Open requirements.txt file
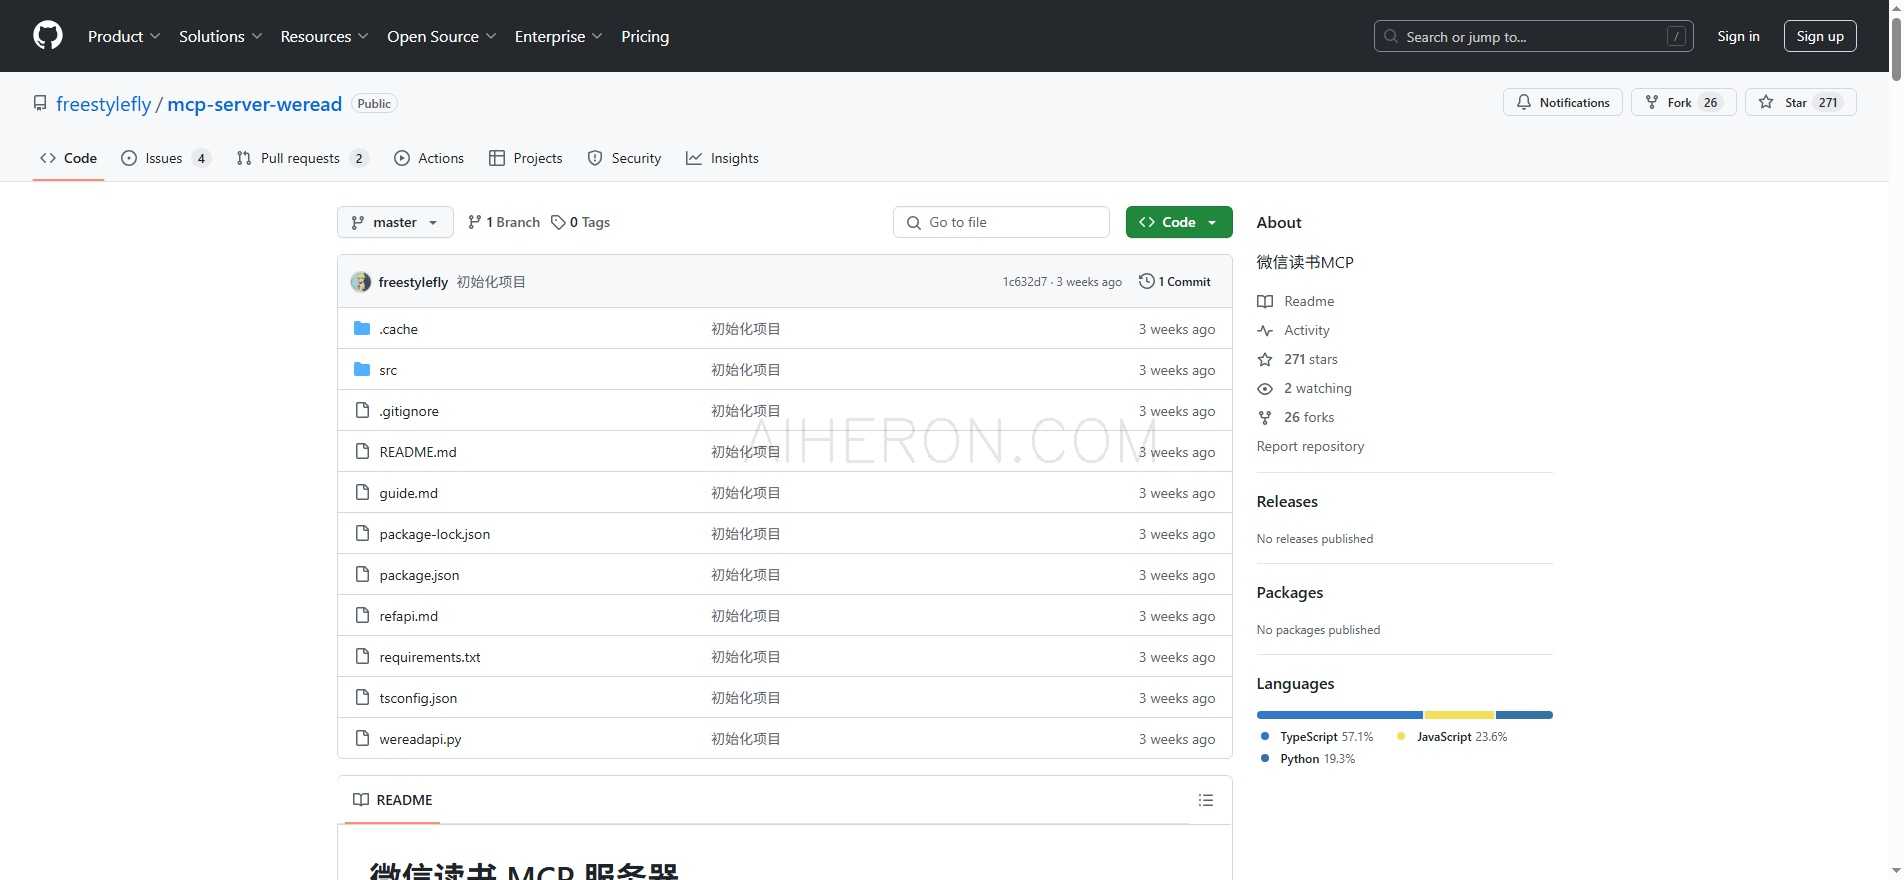Viewport: 1904px width, 880px height. pos(430,657)
